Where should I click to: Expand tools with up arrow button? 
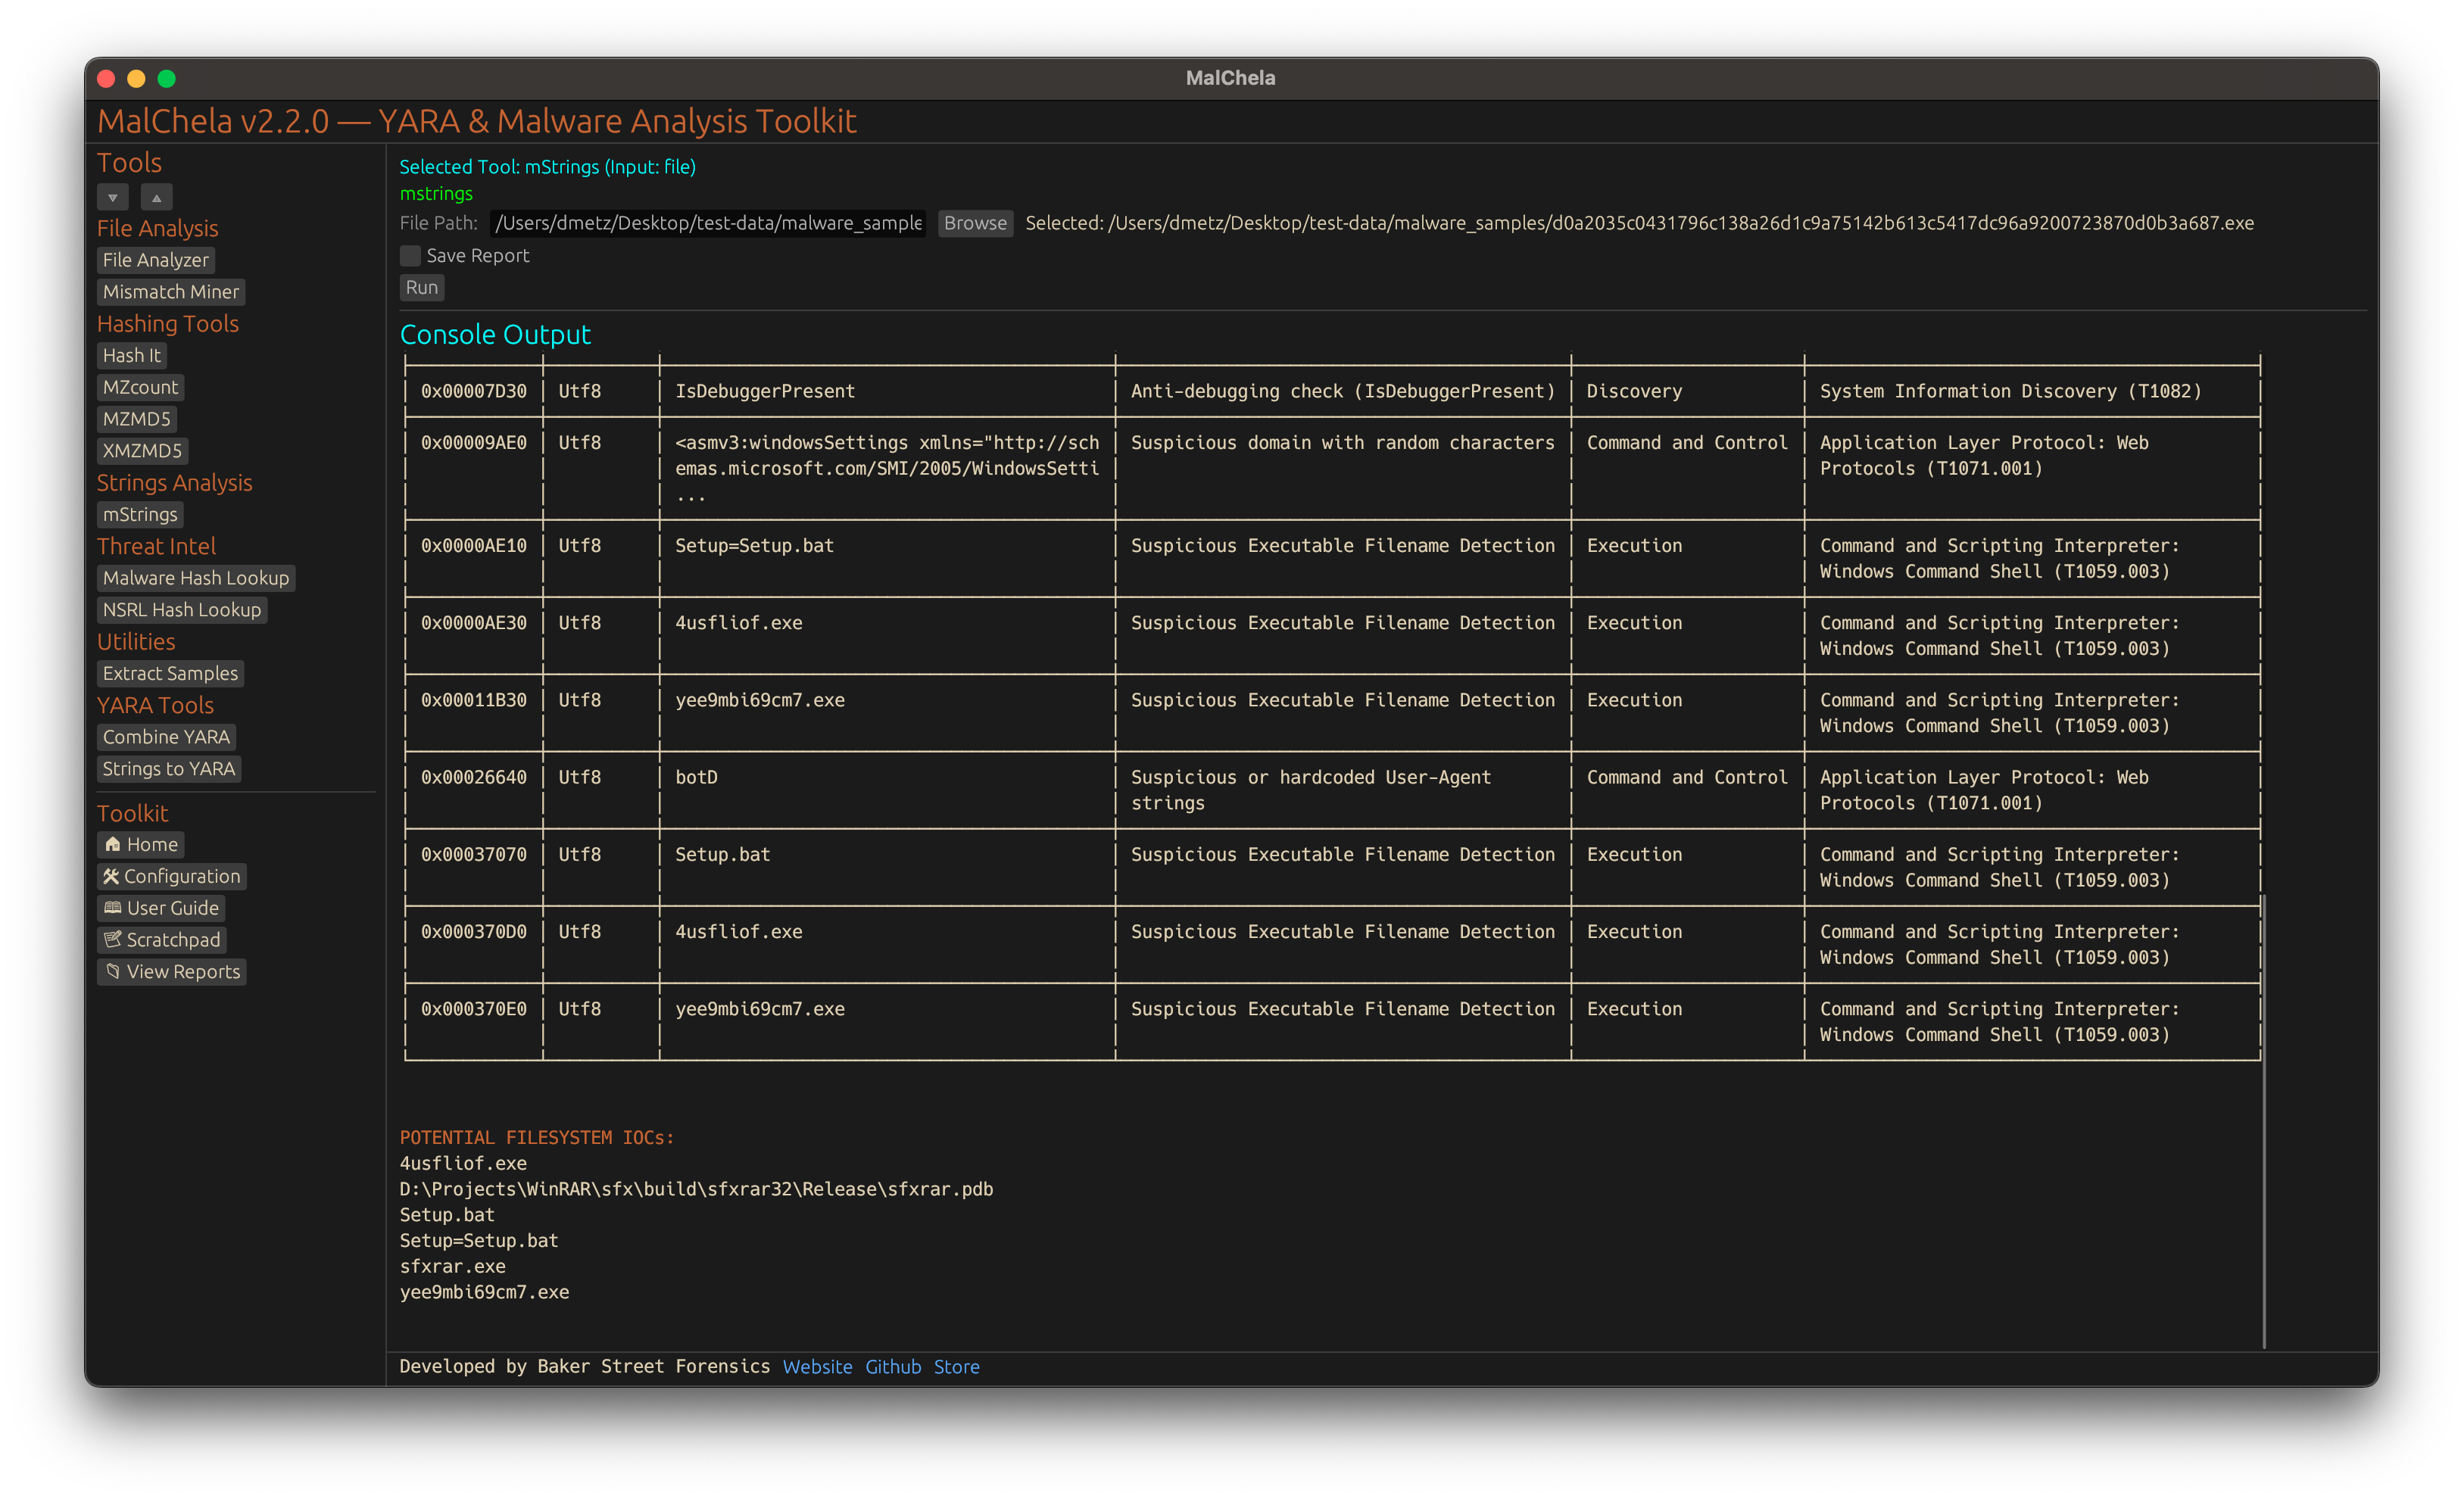click(x=156, y=197)
